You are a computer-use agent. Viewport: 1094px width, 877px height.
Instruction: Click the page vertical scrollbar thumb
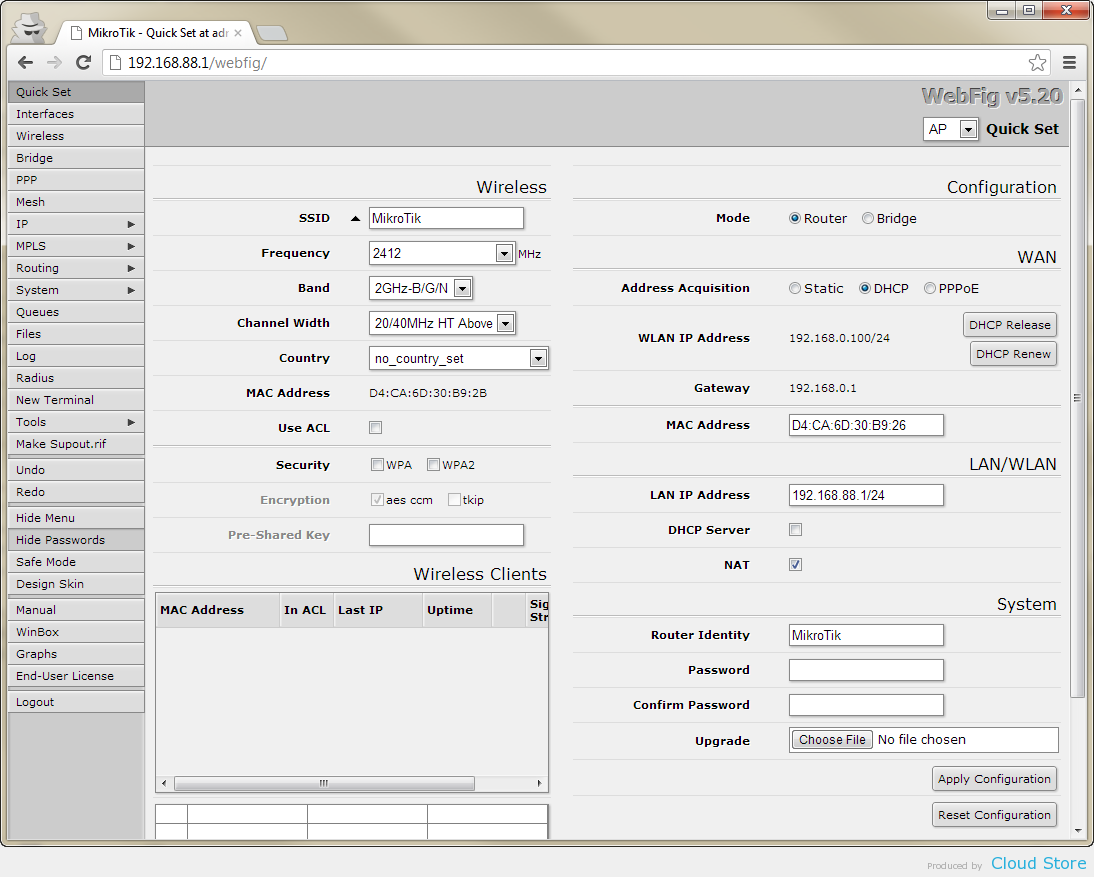tap(1077, 398)
